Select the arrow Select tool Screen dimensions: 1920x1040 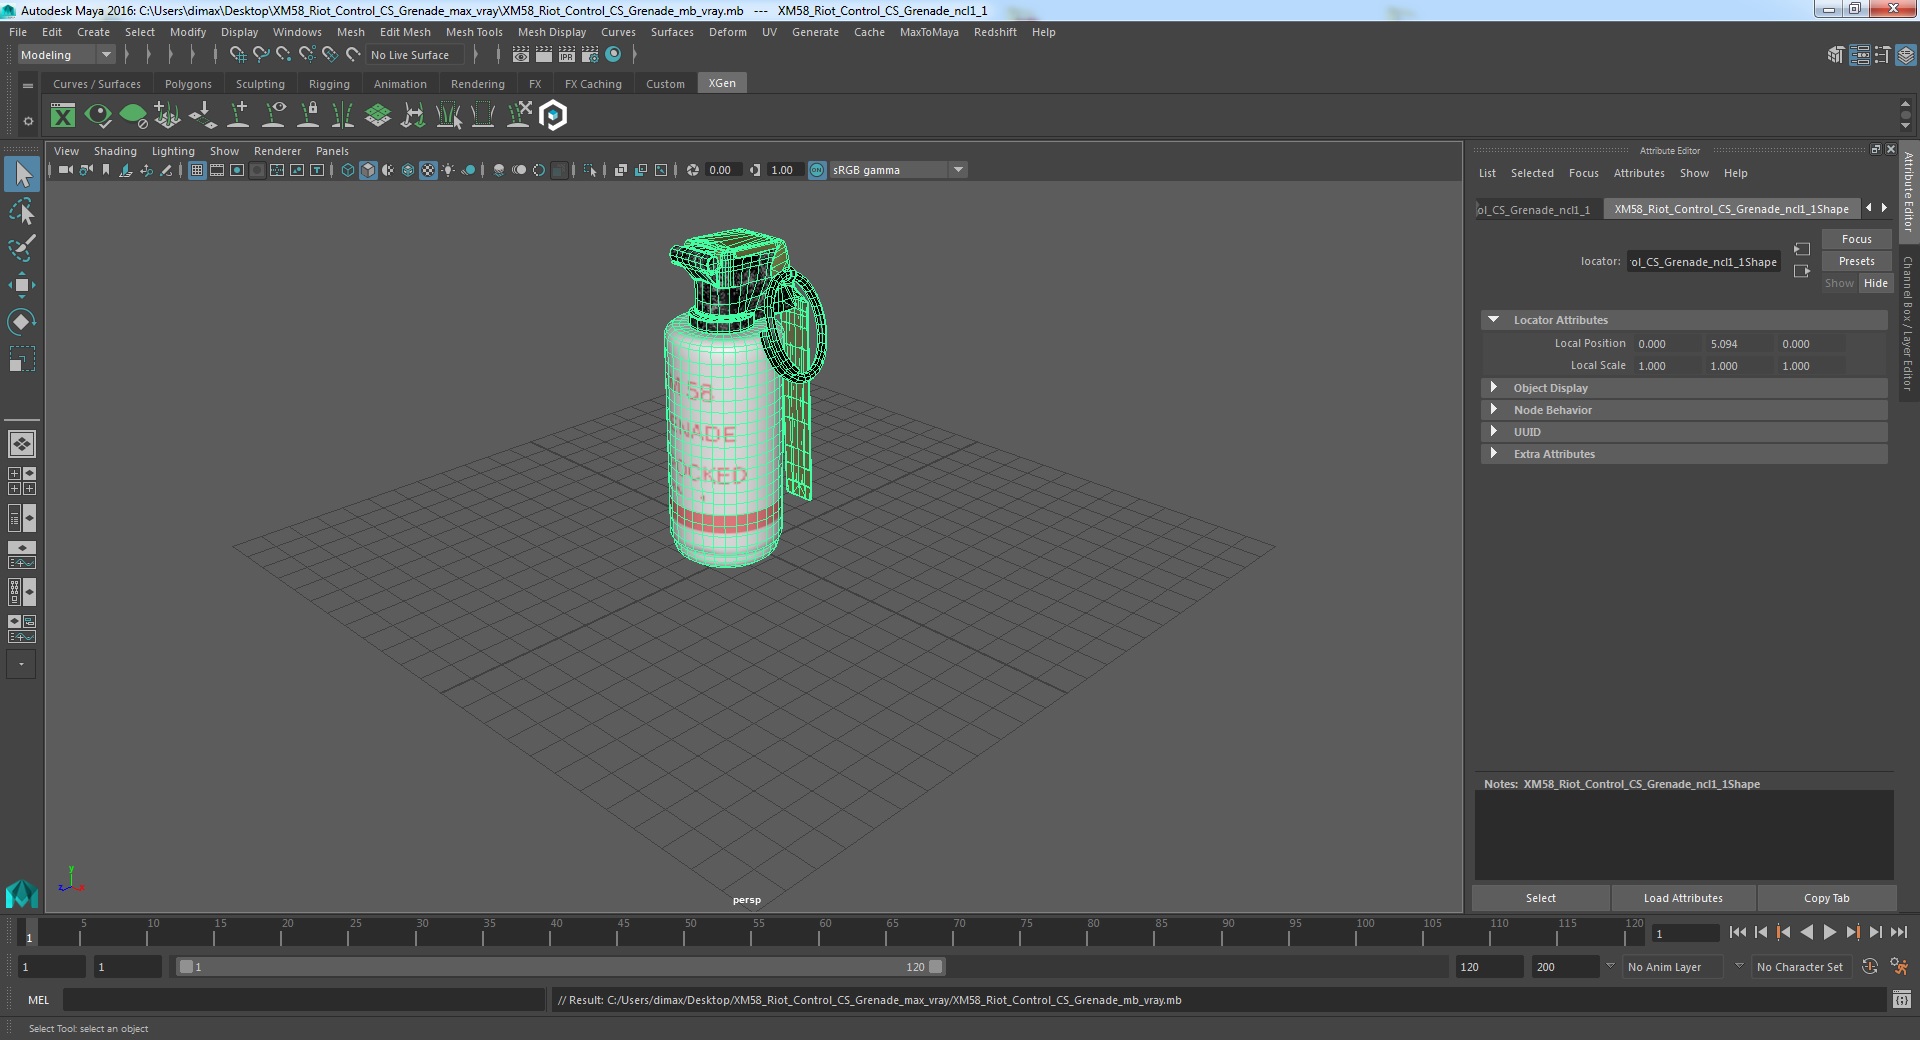tap(21, 175)
